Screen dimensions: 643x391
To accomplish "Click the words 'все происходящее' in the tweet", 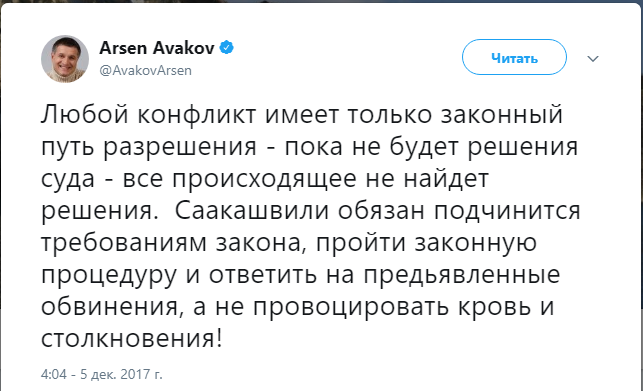I will tap(239, 179).
